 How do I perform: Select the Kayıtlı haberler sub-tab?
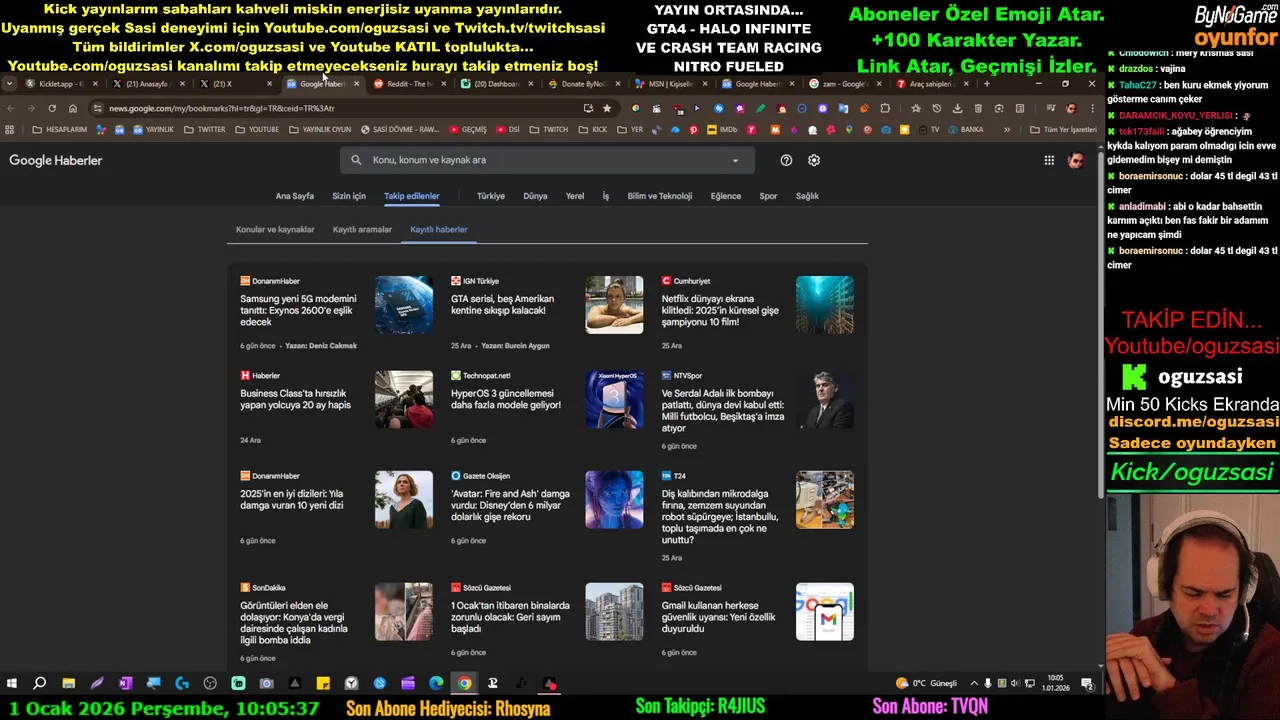pos(439,230)
